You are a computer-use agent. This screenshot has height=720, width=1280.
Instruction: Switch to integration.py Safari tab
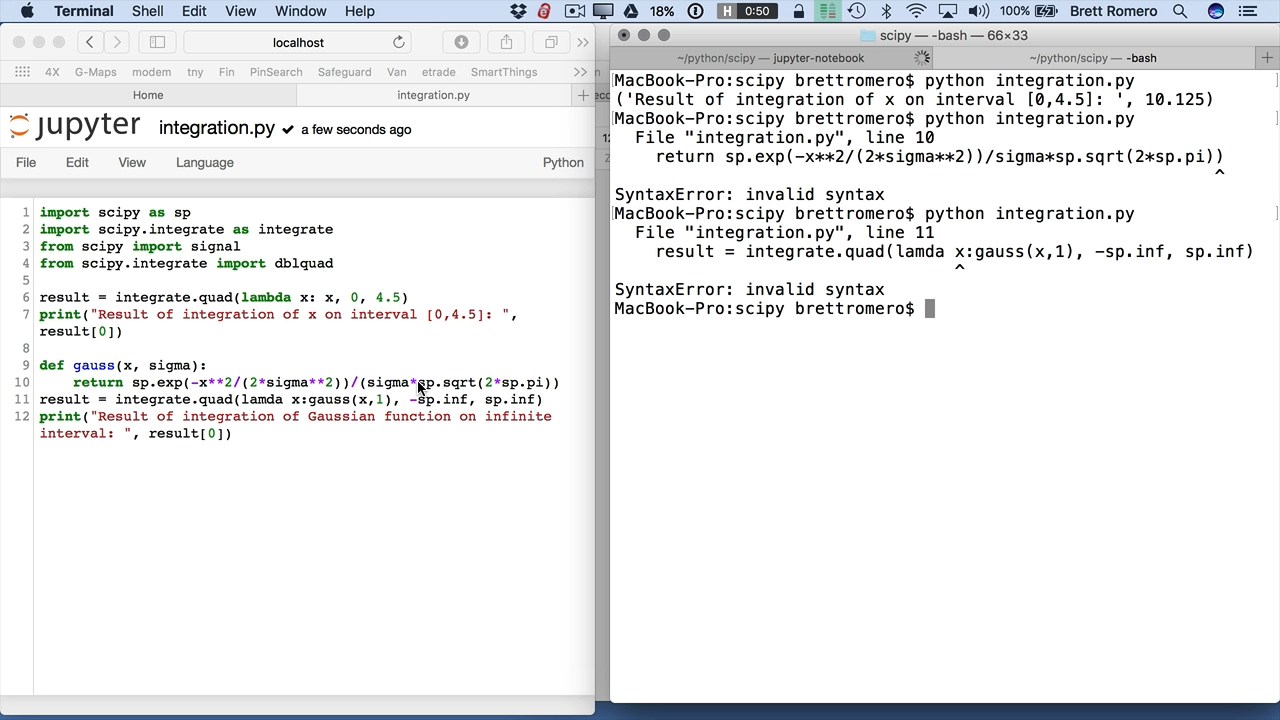pos(433,95)
